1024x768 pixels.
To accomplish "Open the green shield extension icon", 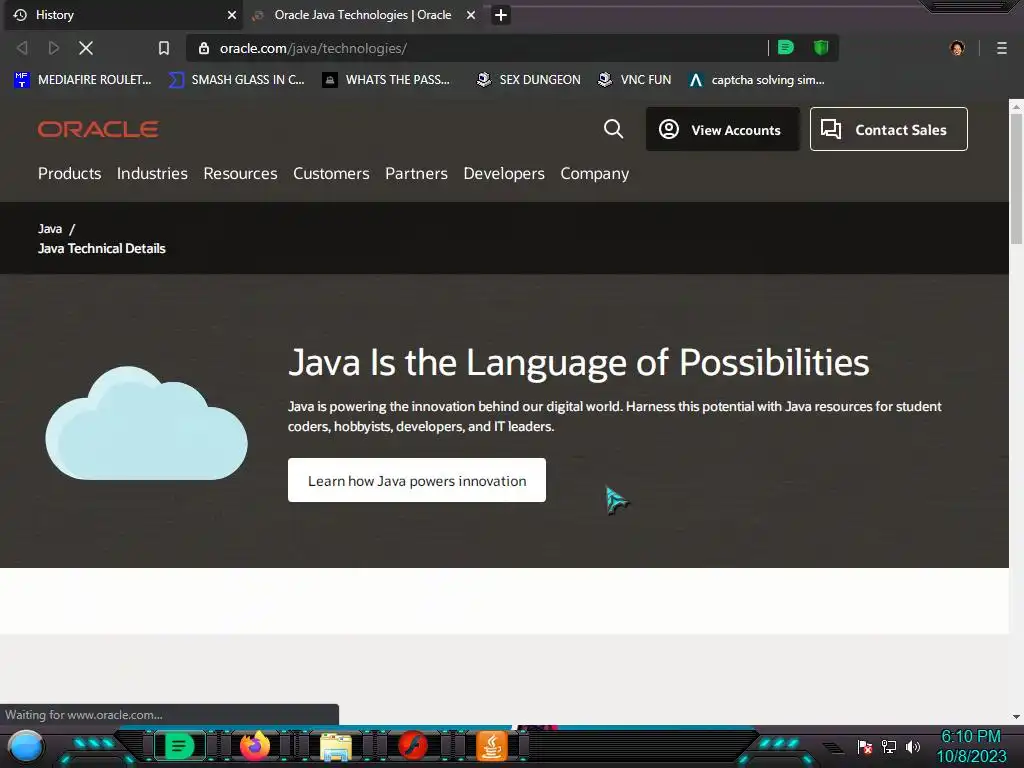I will tap(821, 48).
